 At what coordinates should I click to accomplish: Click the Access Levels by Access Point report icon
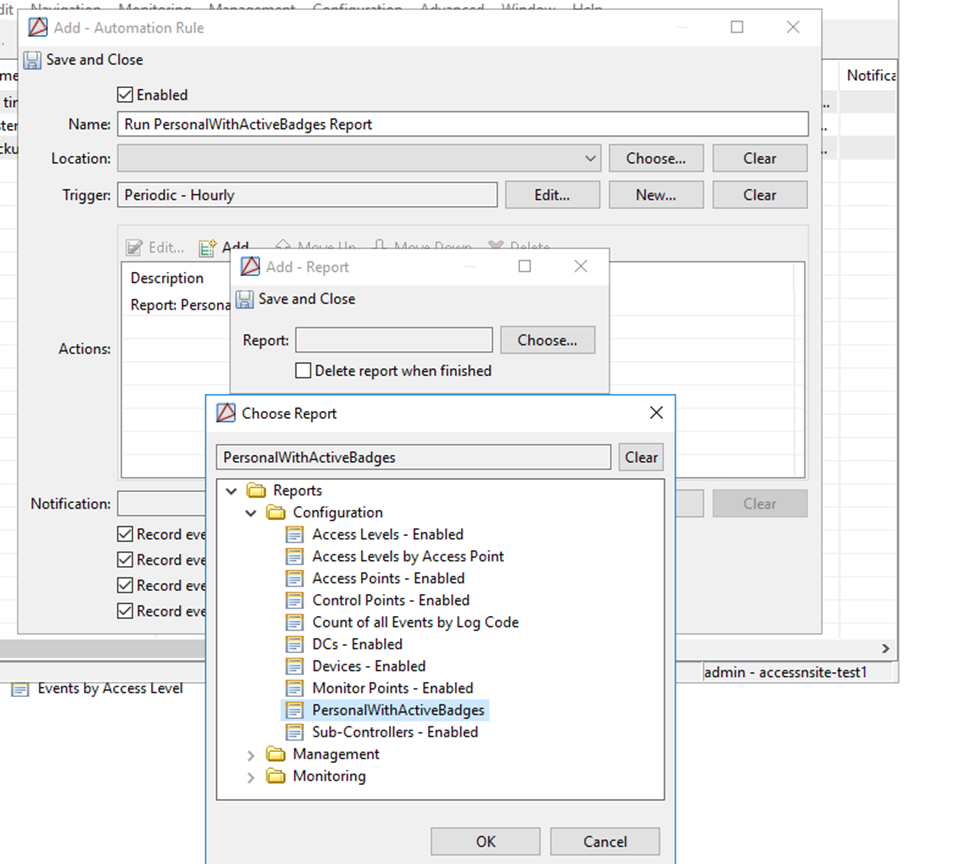coord(295,556)
